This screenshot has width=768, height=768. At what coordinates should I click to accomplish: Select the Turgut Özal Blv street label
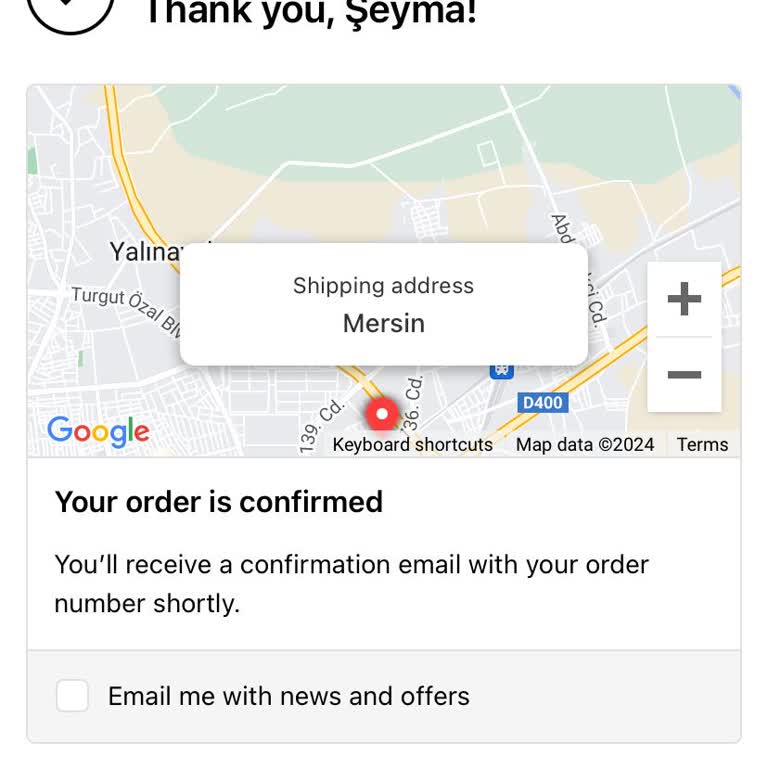(118, 304)
